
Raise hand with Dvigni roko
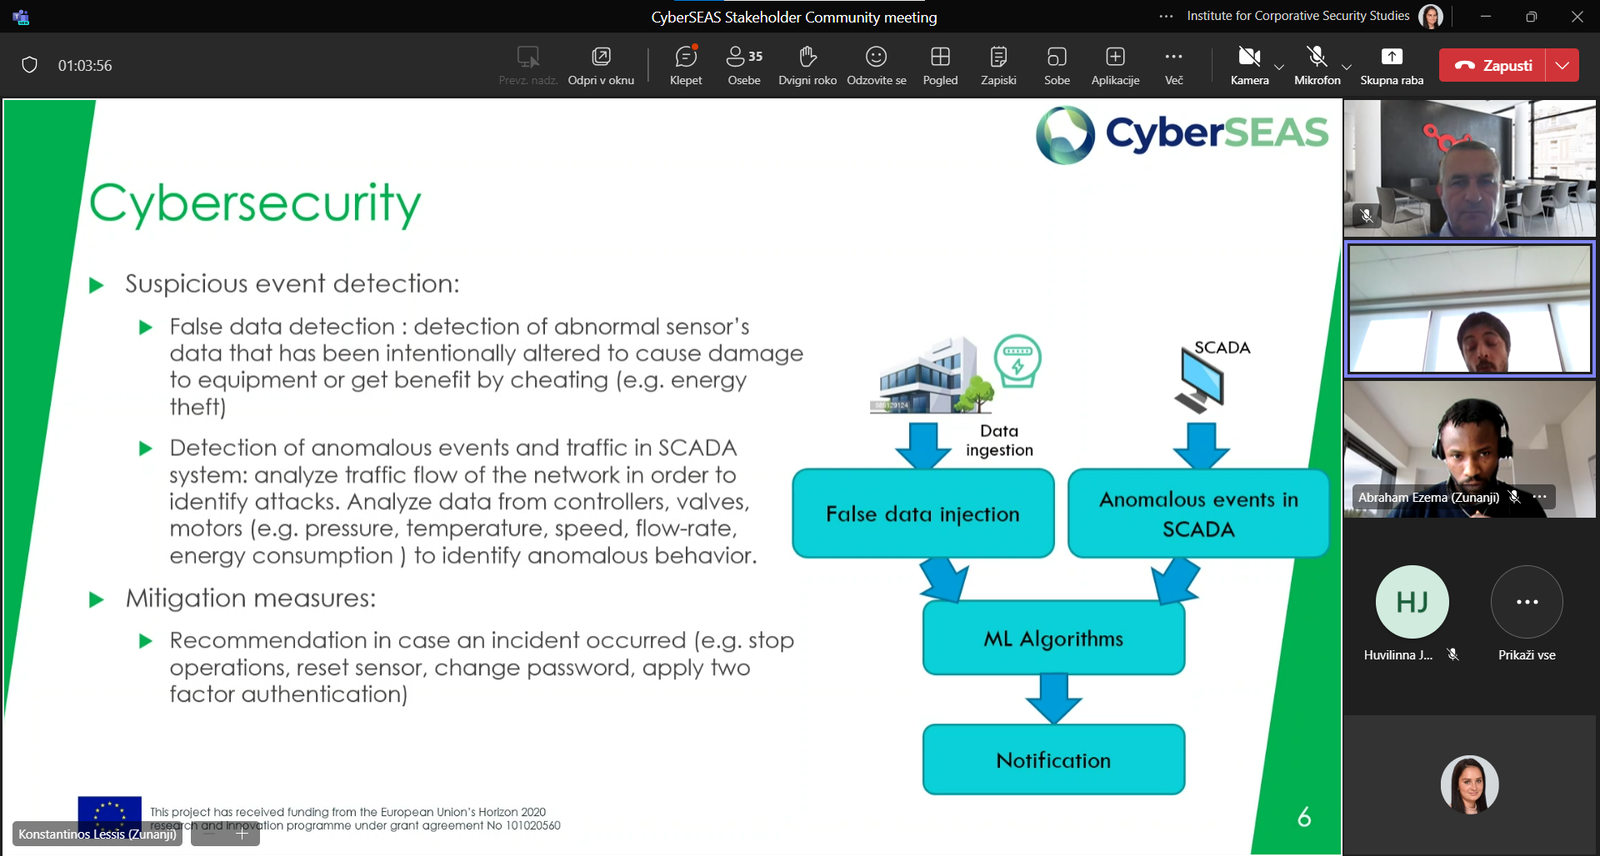807,65
